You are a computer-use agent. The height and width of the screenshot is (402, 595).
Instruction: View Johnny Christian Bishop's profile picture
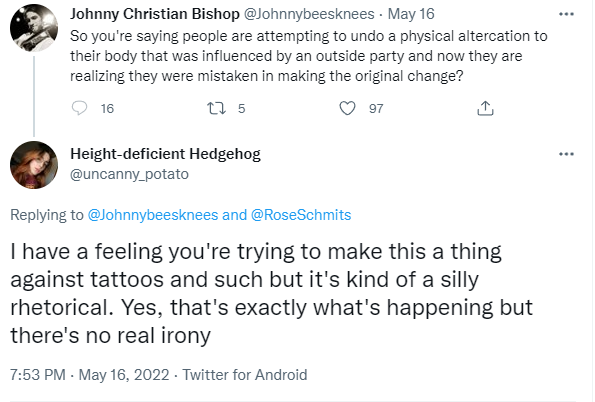click(34, 28)
